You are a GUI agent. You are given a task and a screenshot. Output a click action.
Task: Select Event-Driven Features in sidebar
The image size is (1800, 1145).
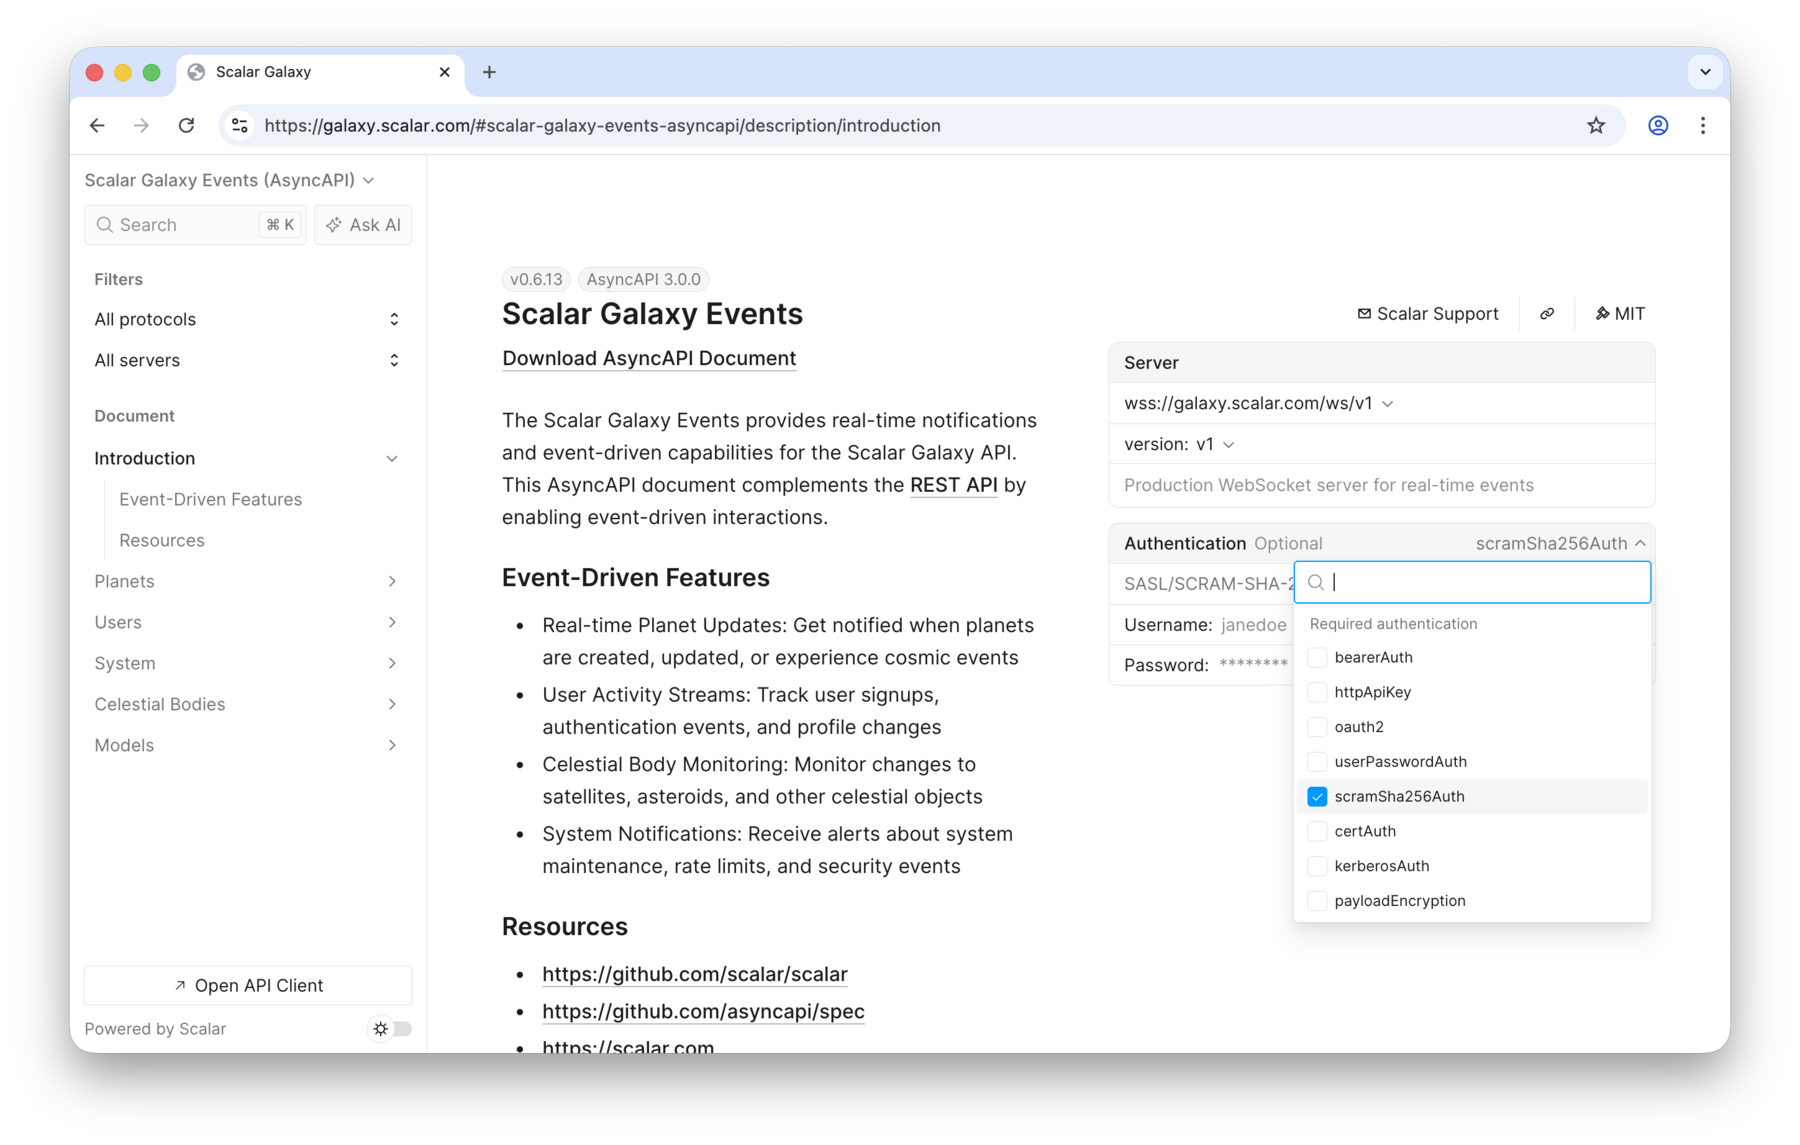click(210, 500)
